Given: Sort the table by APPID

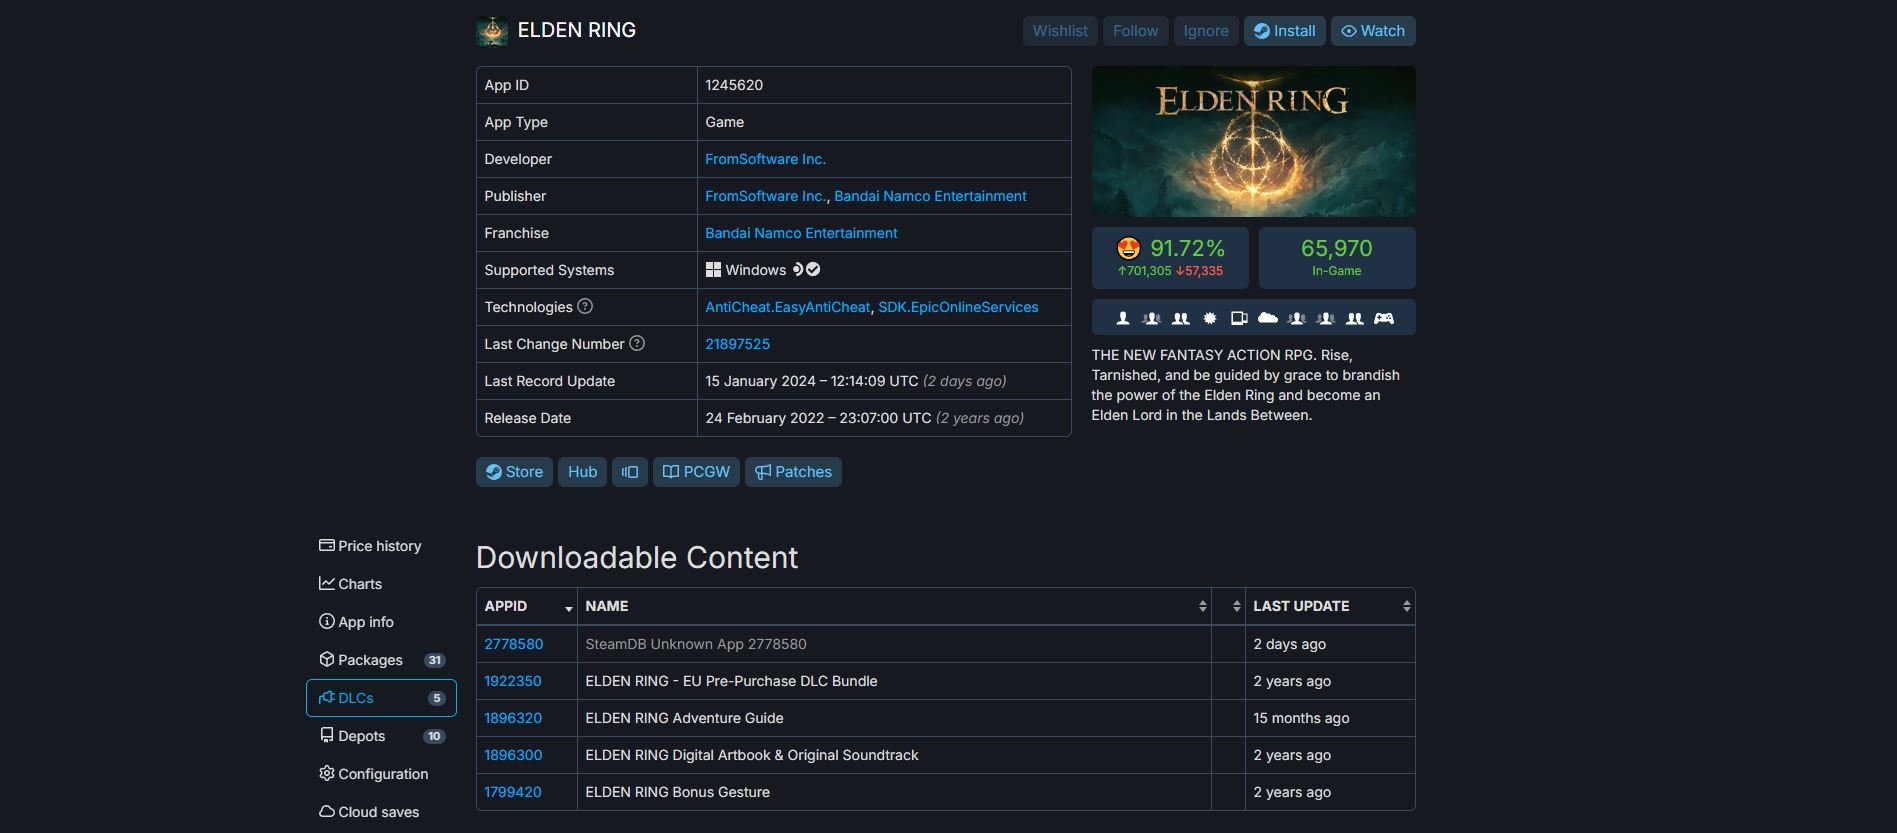Looking at the screenshot, I should click(526, 606).
